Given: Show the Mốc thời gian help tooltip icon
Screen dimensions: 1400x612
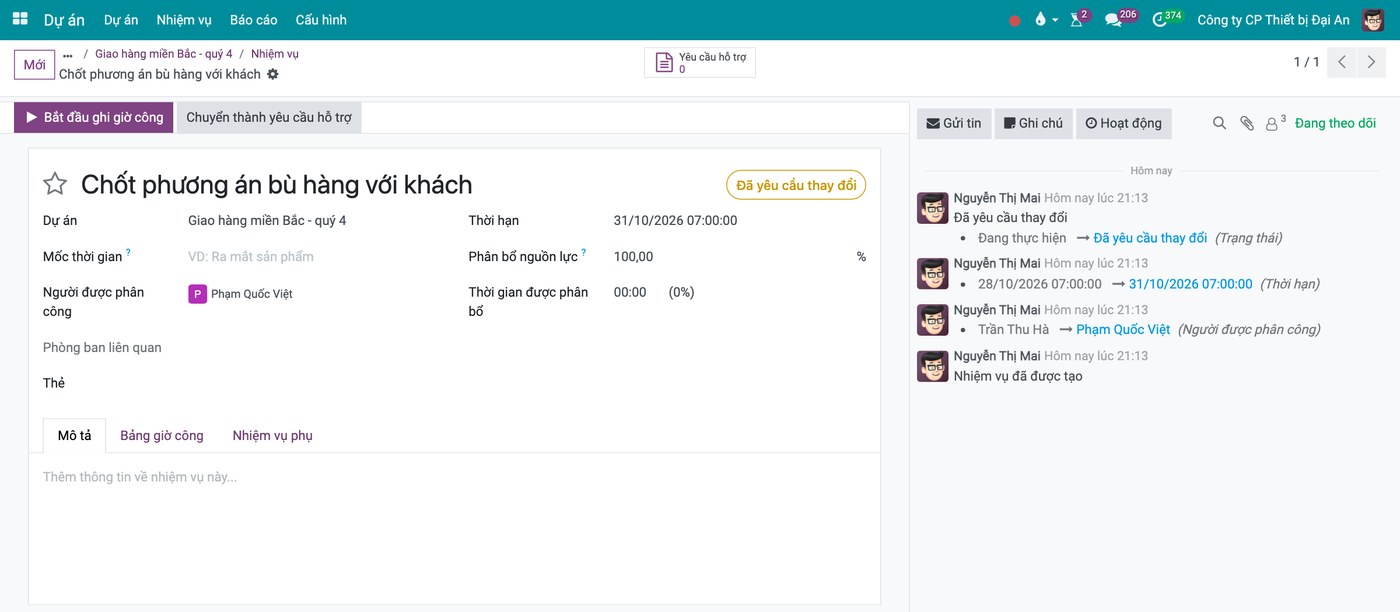Looking at the screenshot, I should [x=128, y=253].
